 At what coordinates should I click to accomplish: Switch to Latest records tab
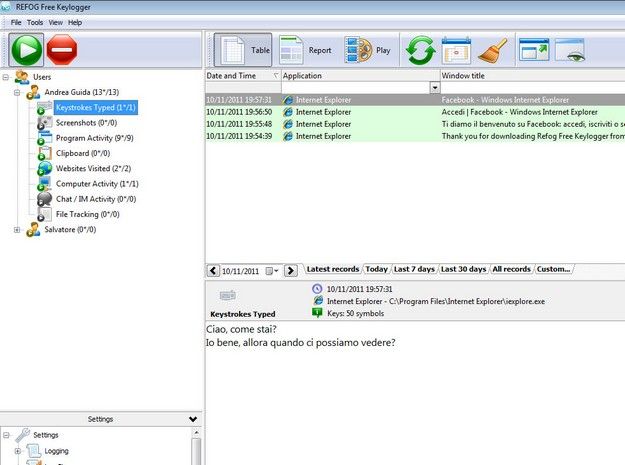click(x=333, y=269)
